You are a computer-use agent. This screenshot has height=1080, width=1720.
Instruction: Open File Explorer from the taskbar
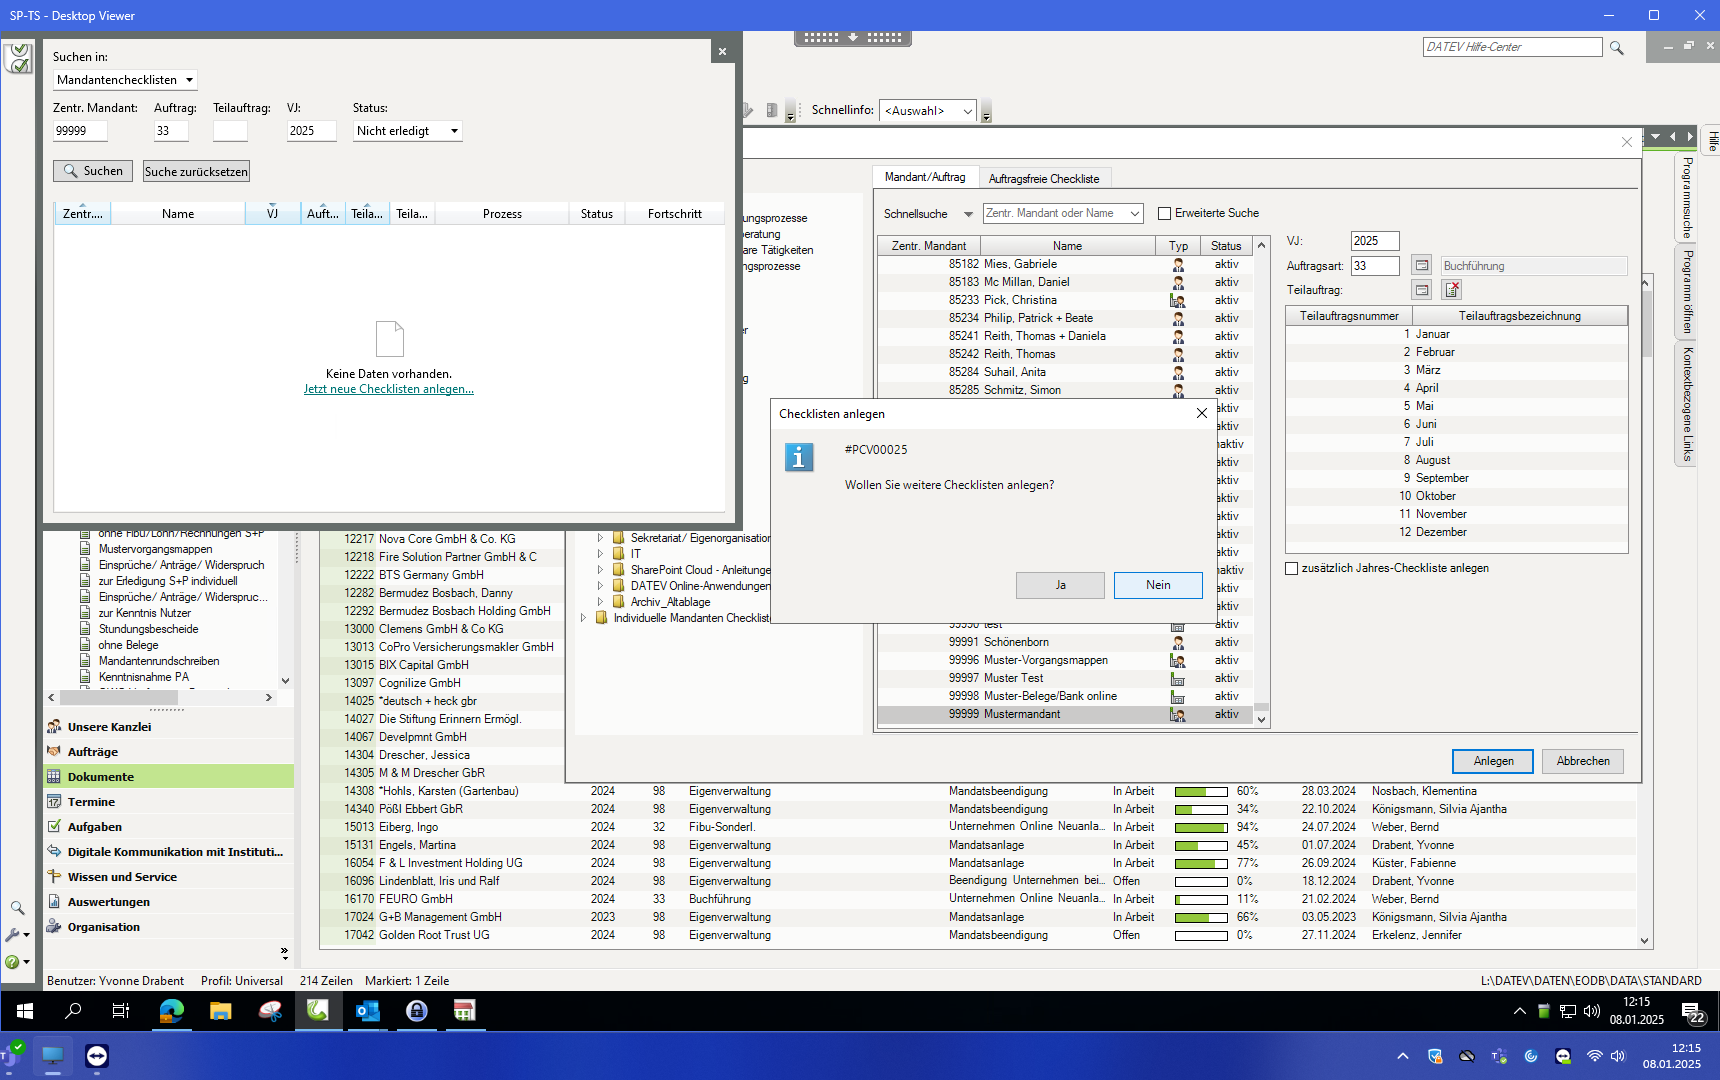(220, 1011)
